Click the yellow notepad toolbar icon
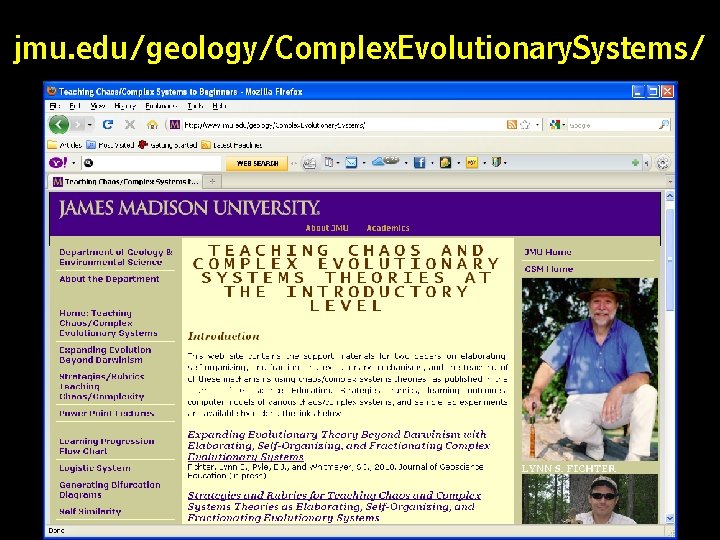This screenshot has width=720, height=540. [445, 163]
